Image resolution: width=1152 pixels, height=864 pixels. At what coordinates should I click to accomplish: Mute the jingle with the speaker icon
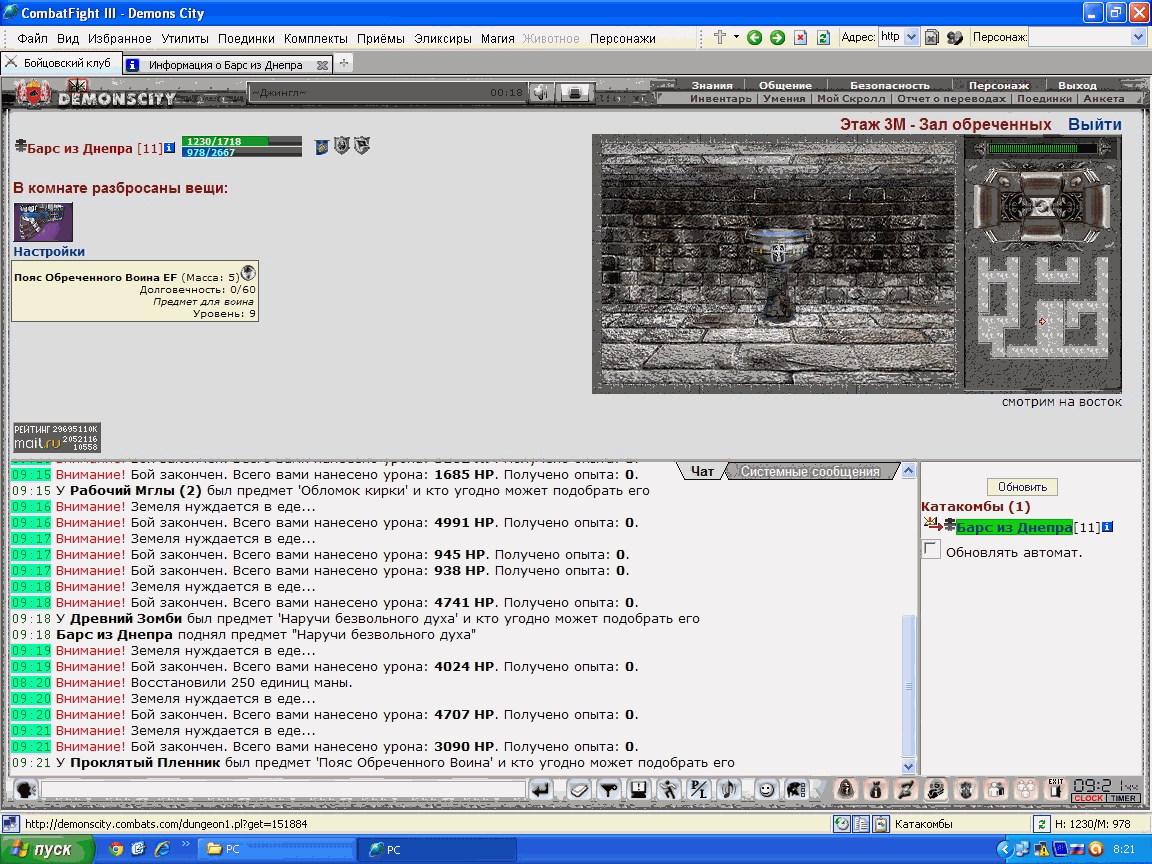[542, 93]
